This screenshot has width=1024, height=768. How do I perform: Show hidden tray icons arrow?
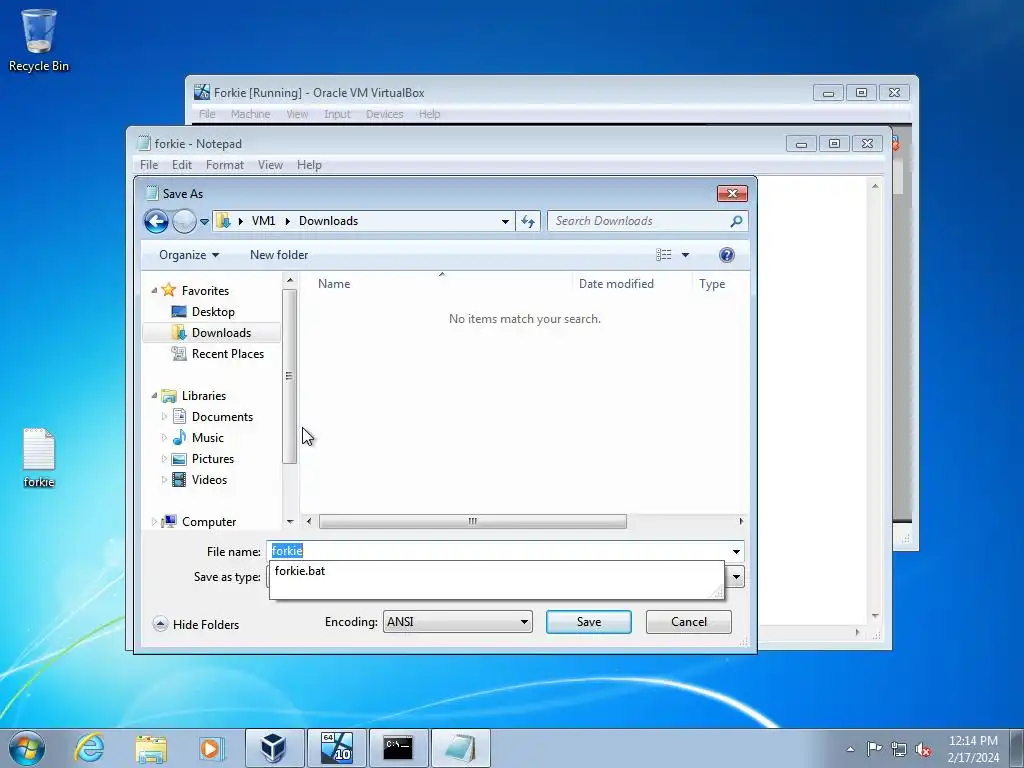click(x=850, y=749)
